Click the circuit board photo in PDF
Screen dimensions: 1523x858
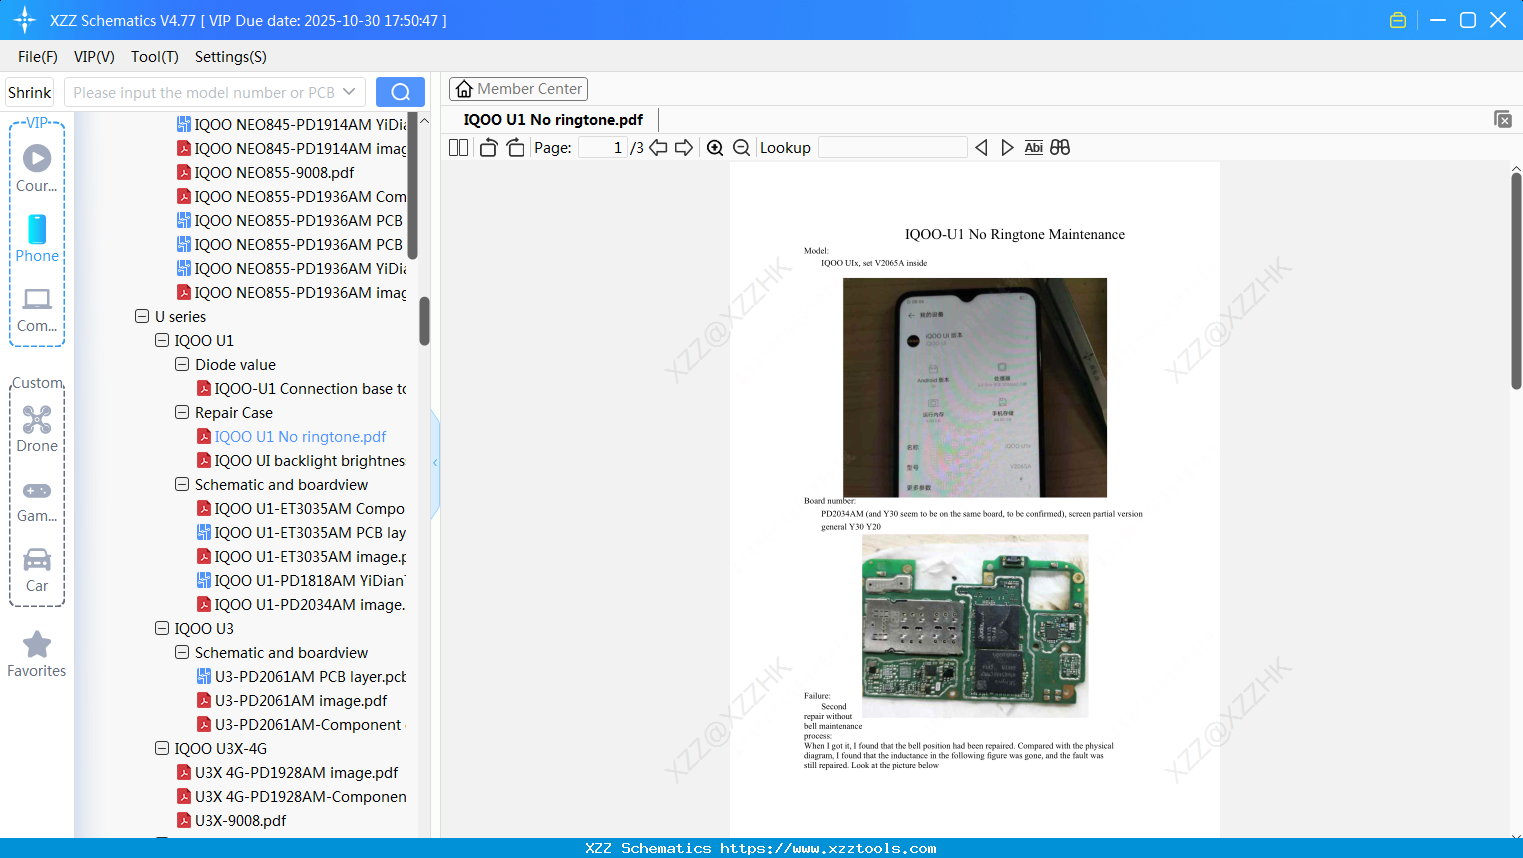coord(975,626)
